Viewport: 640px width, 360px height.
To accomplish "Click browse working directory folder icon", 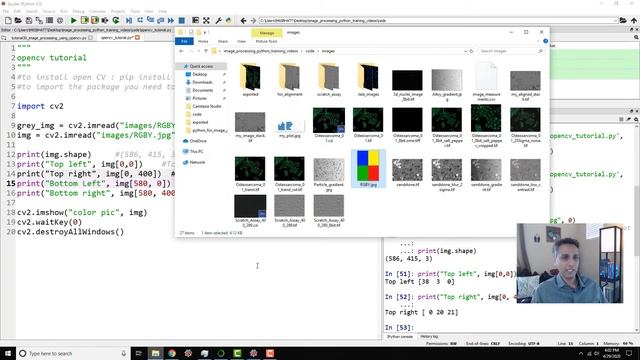I will click(623, 20).
